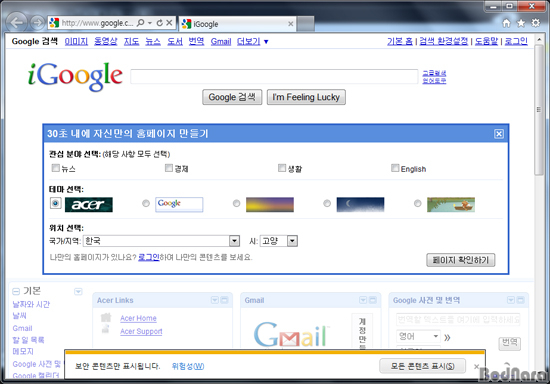
Task: Close the iGoogle tab
Action: (x=290, y=24)
